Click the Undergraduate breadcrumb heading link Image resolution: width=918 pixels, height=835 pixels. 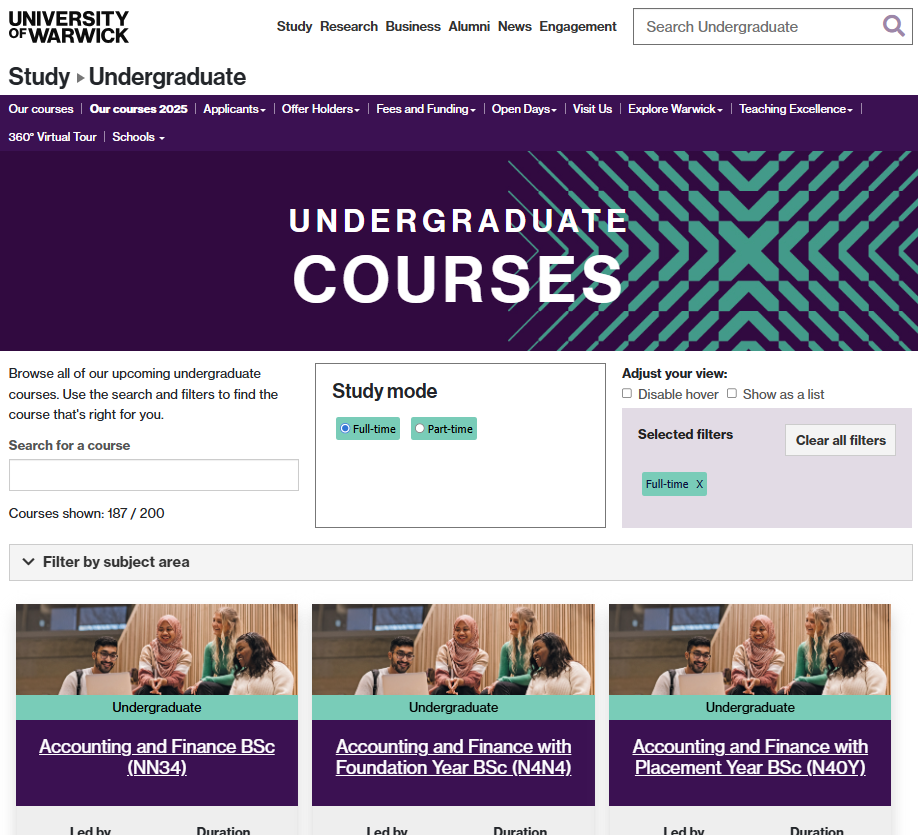pos(167,77)
